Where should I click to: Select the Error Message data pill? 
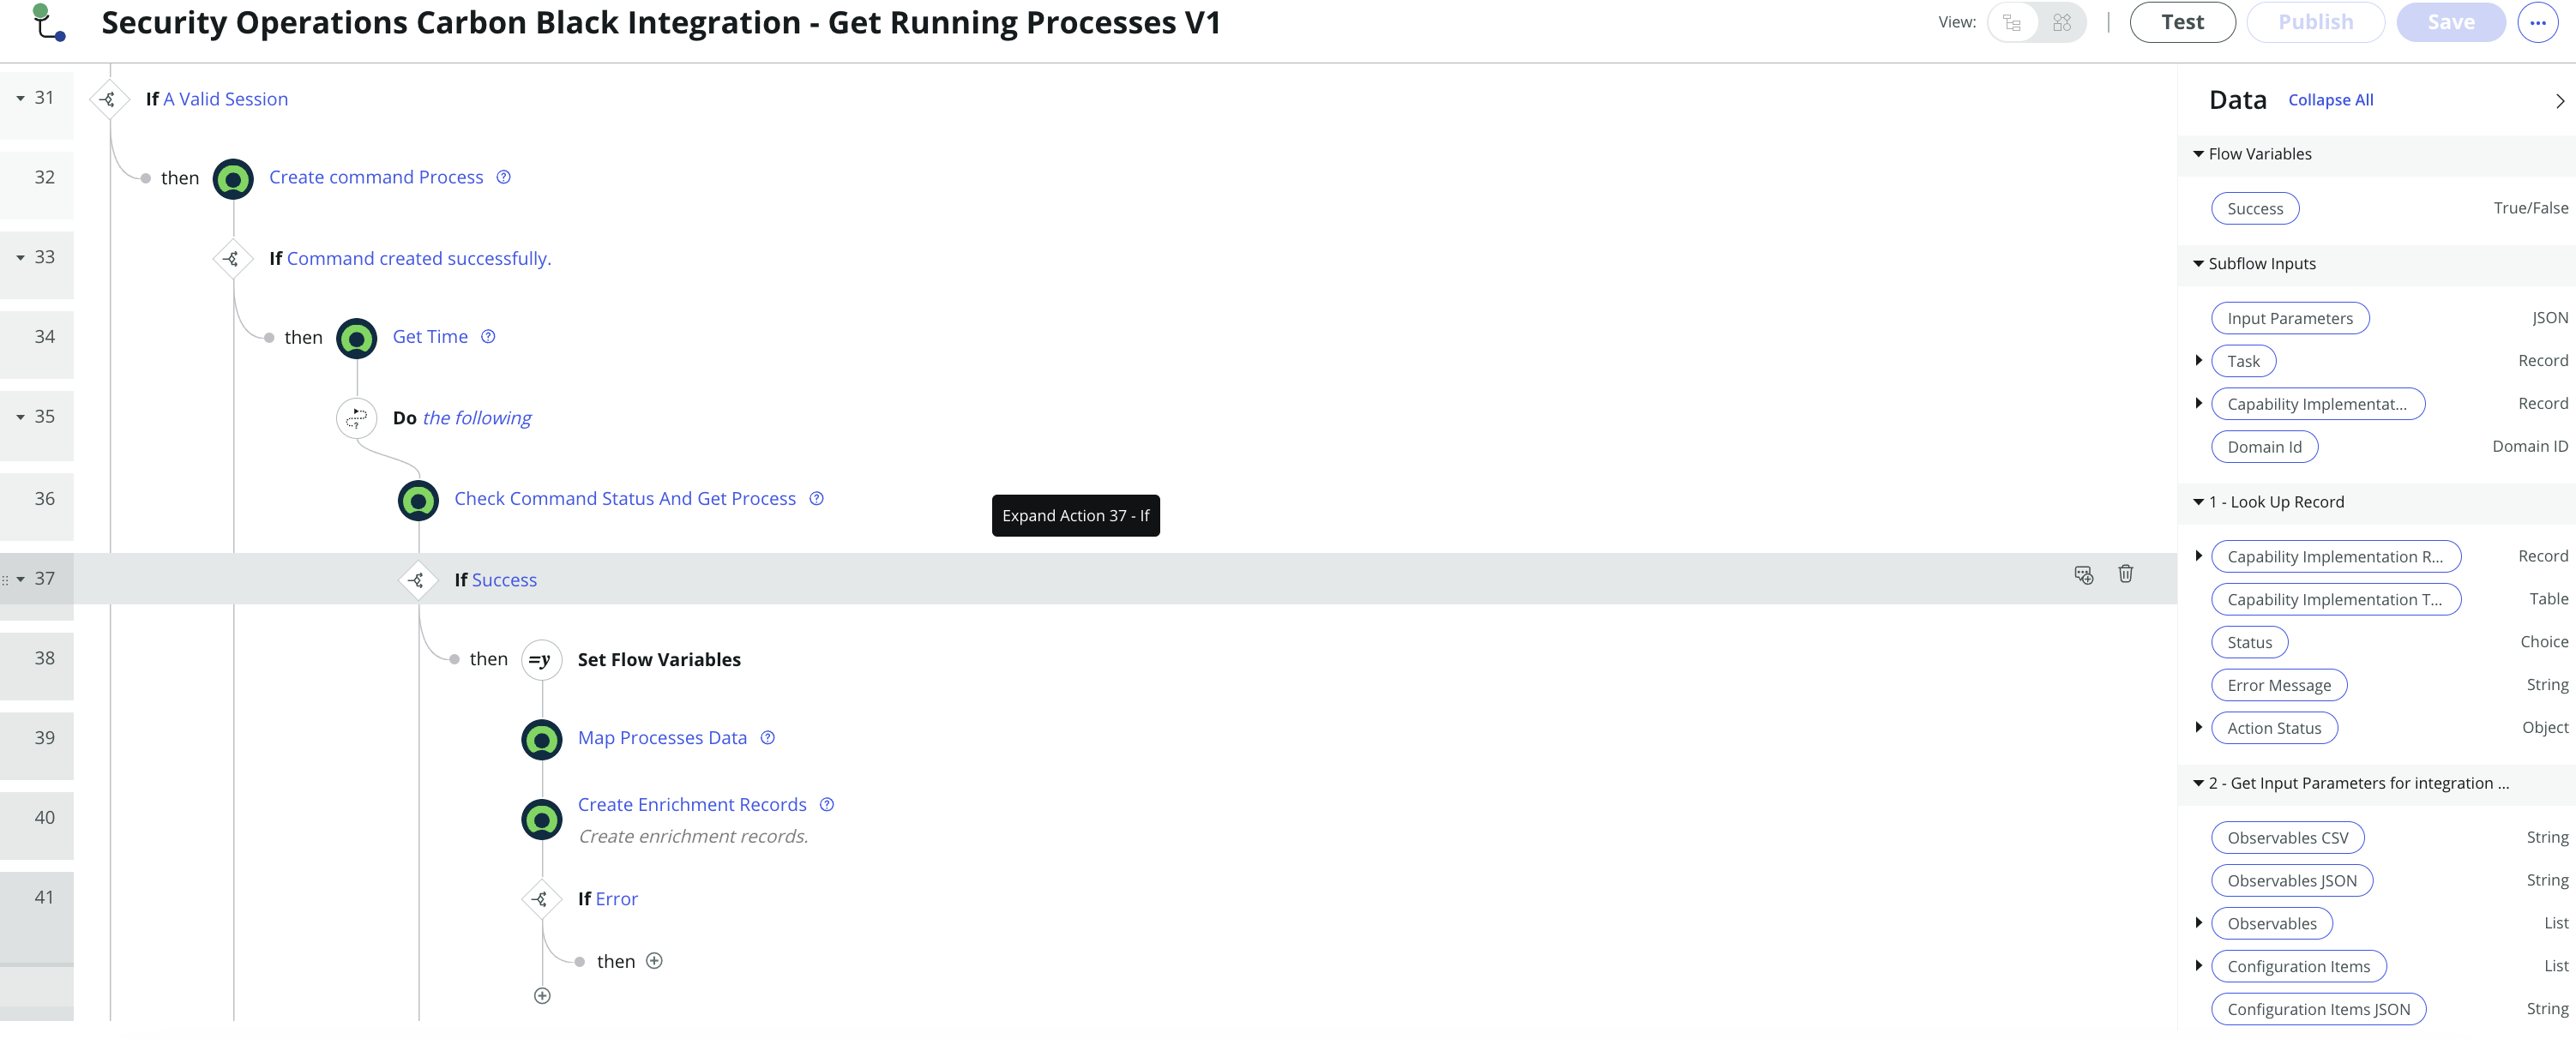(2278, 685)
